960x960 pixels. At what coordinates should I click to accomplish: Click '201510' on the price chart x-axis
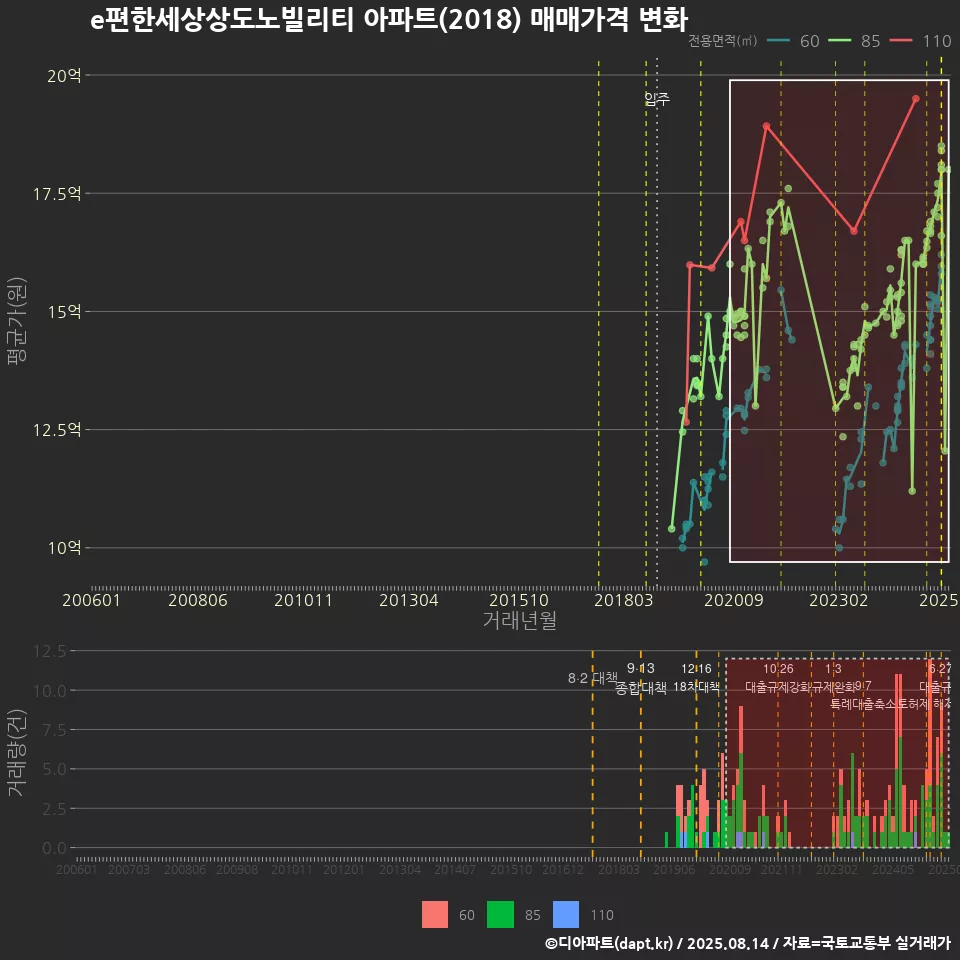coord(519,600)
